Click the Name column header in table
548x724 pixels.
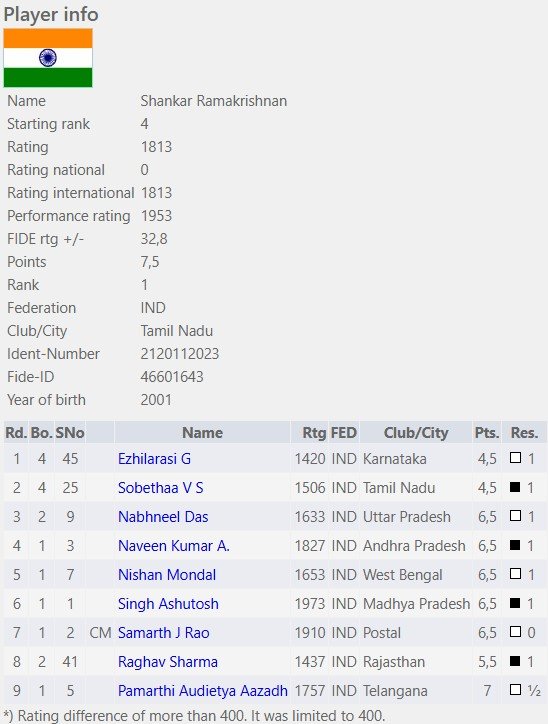pyautogui.click(x=202, y=433)
